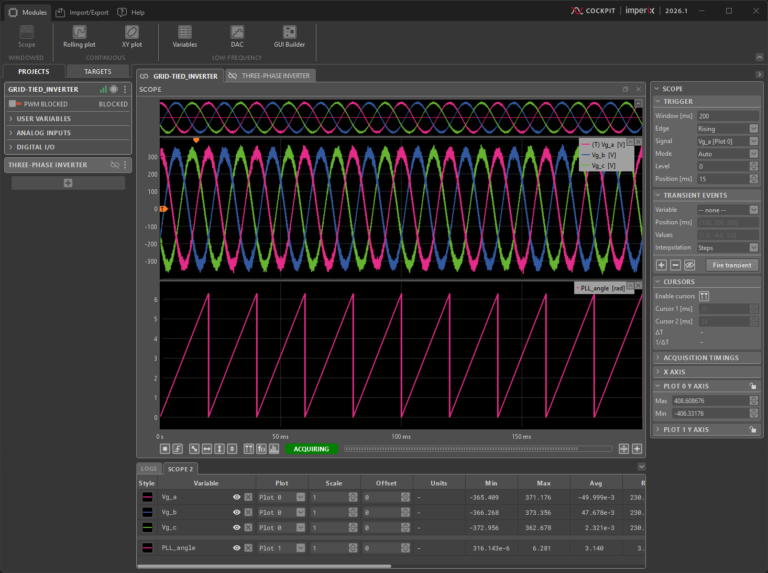
Task: Click the Fire transient button
Action: coord(730,265)
